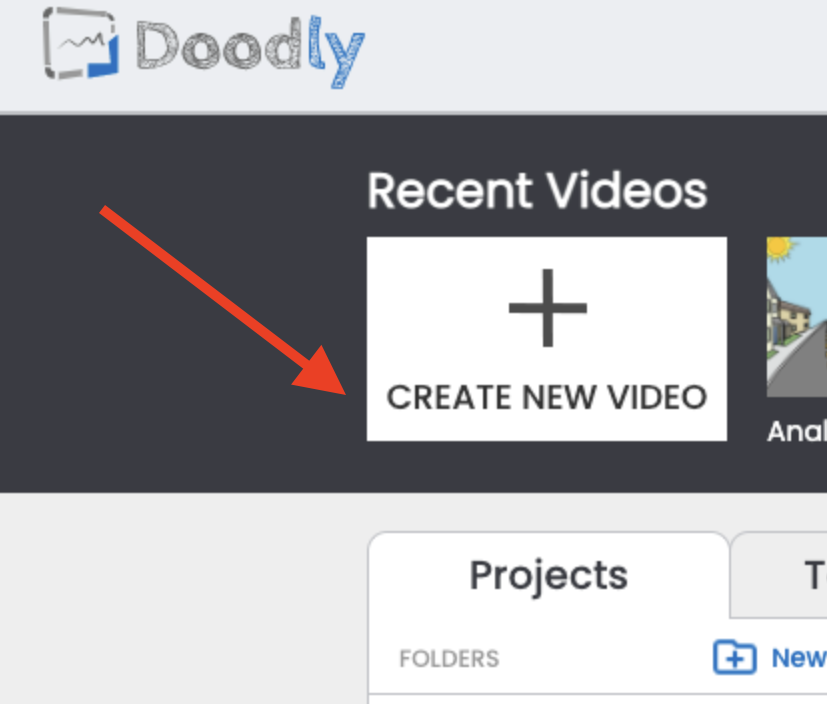Click the large plus icon
This screenshot has width=827, height=704.
click(547, 308)
